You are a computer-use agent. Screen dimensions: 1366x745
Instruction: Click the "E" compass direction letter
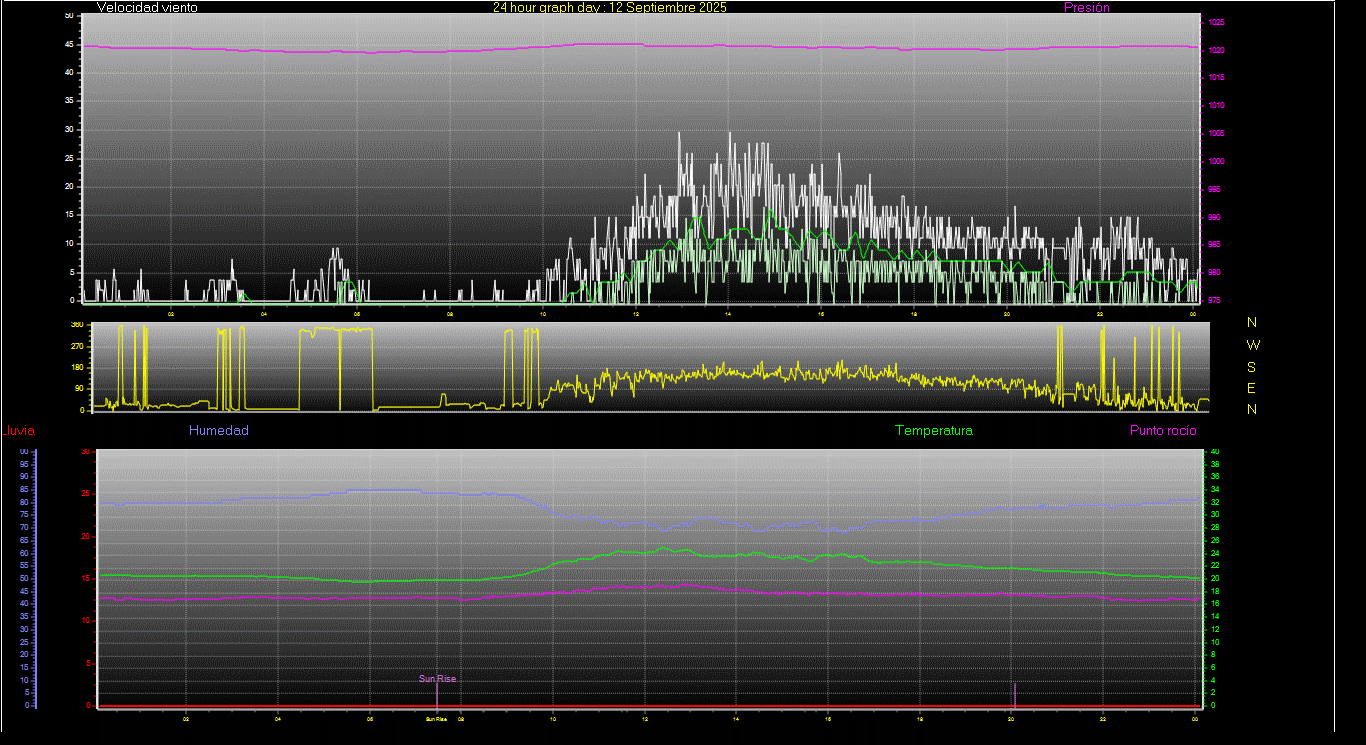coord(1252,387)
